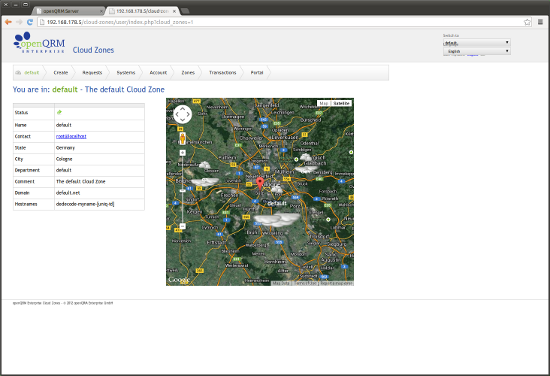Reload the page with the refresh icon
This screenshot has height=376, width=550.
pos(30,22)
